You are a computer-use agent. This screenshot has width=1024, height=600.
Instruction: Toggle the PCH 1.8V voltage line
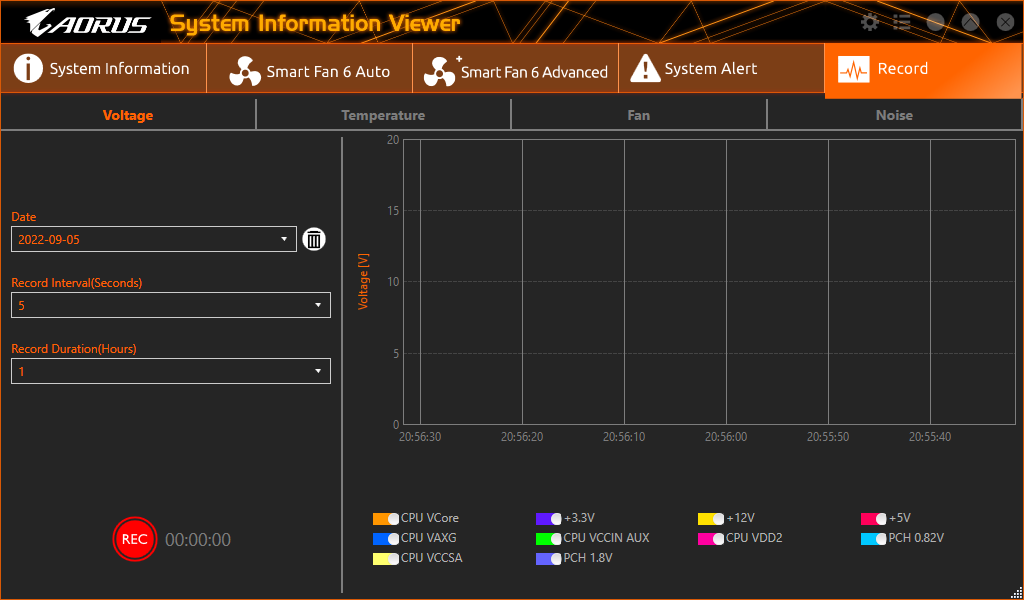pyautogui.click(x=549, y=559)
